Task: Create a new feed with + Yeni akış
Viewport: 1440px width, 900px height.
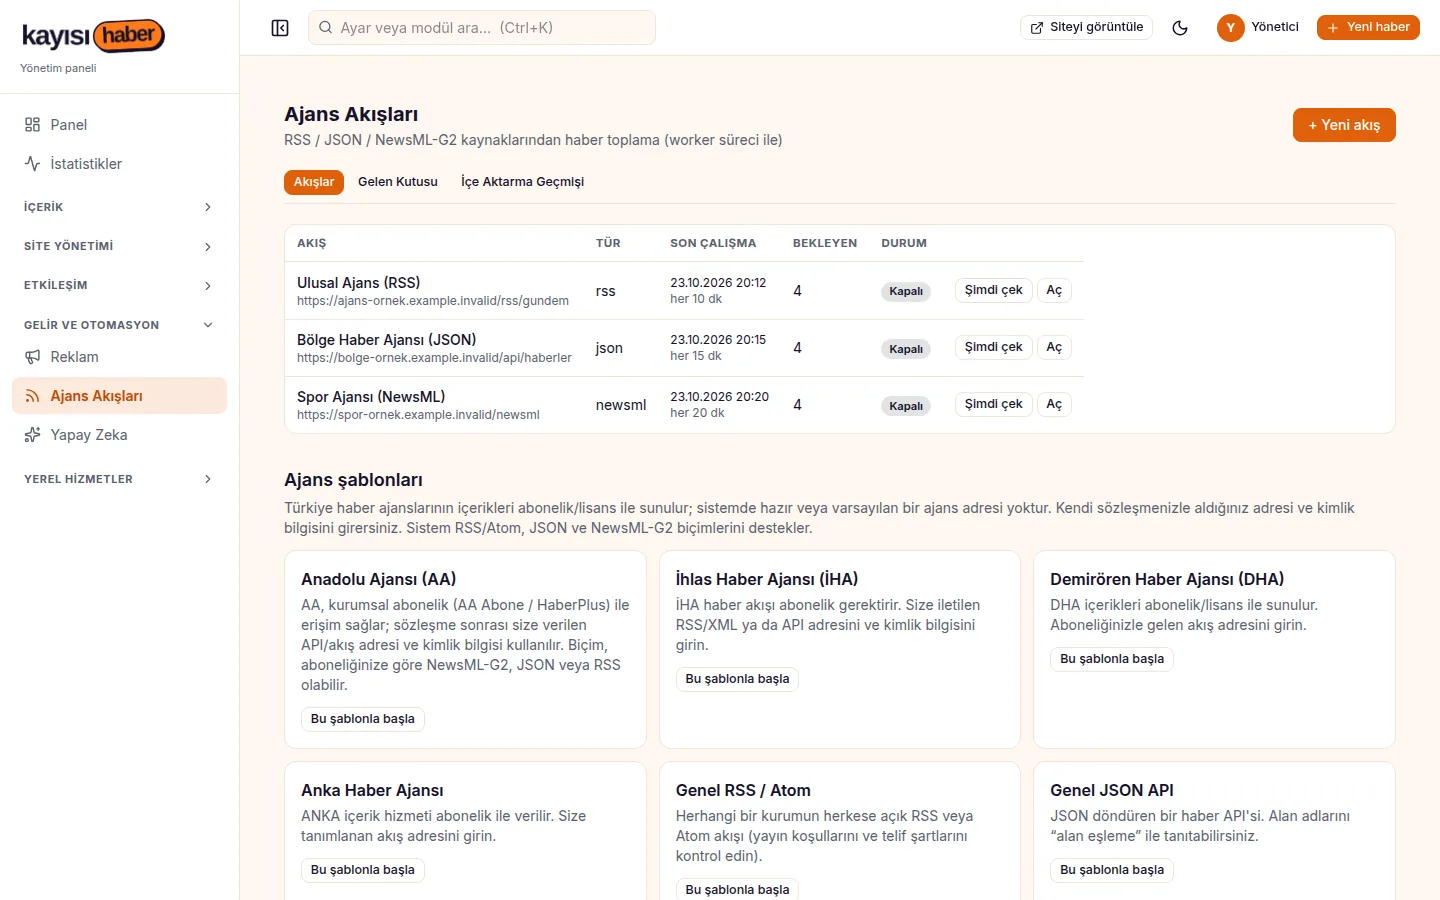Action: 1344,125
